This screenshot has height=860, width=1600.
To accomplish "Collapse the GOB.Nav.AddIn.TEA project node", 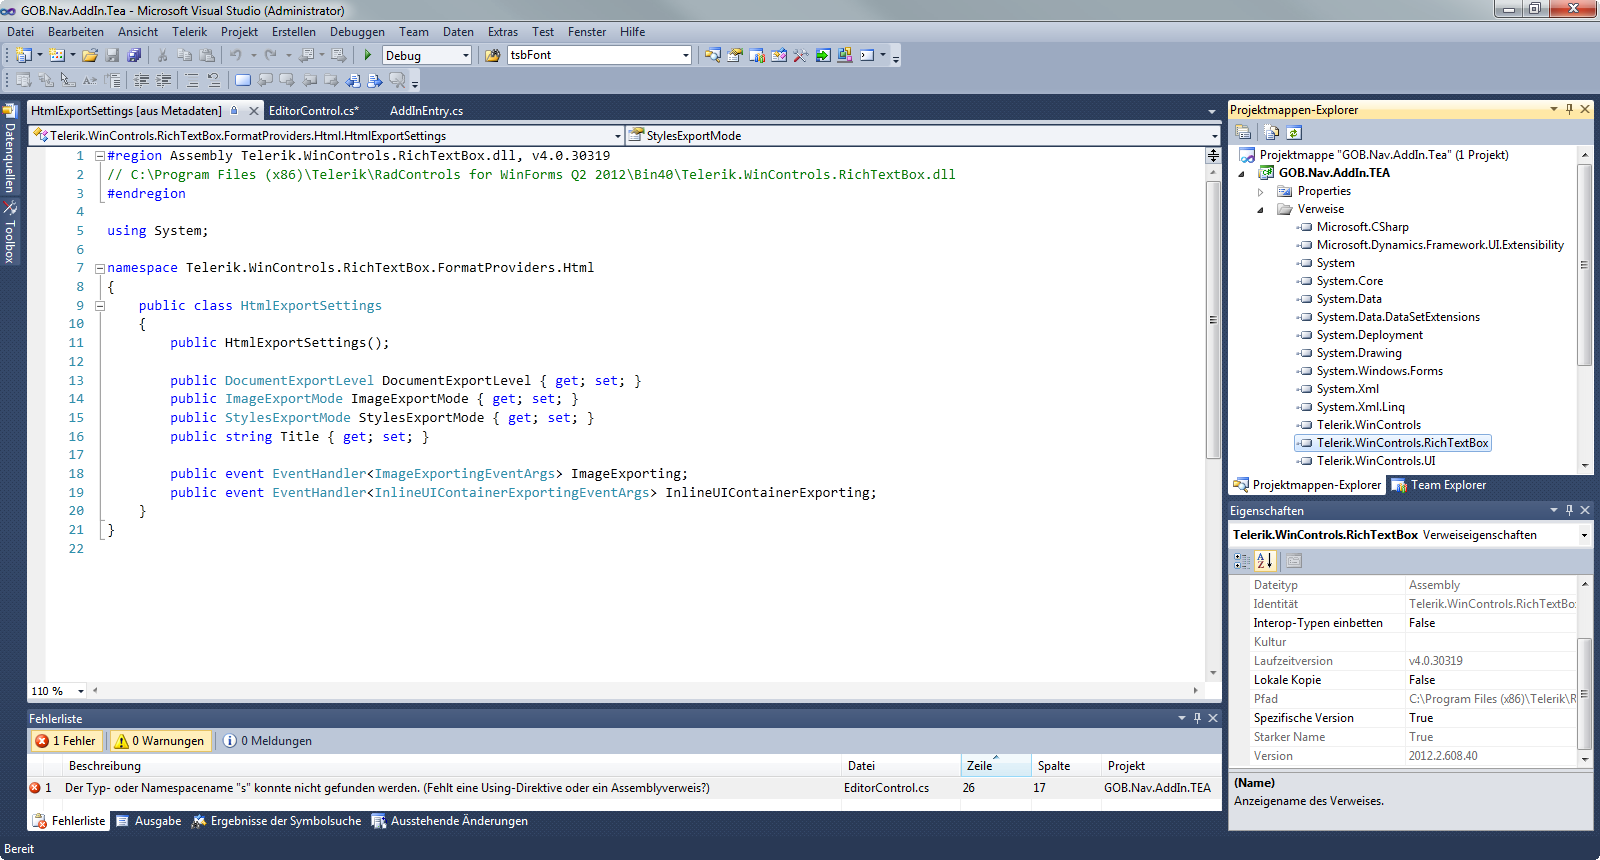I will (x=1242, y=173).
